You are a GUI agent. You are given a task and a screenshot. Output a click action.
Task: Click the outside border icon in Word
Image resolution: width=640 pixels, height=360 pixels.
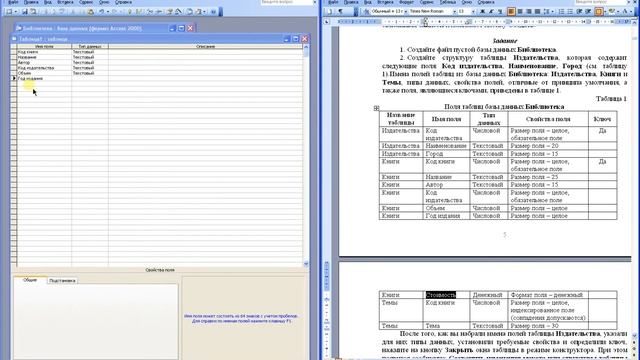point(599,11)
